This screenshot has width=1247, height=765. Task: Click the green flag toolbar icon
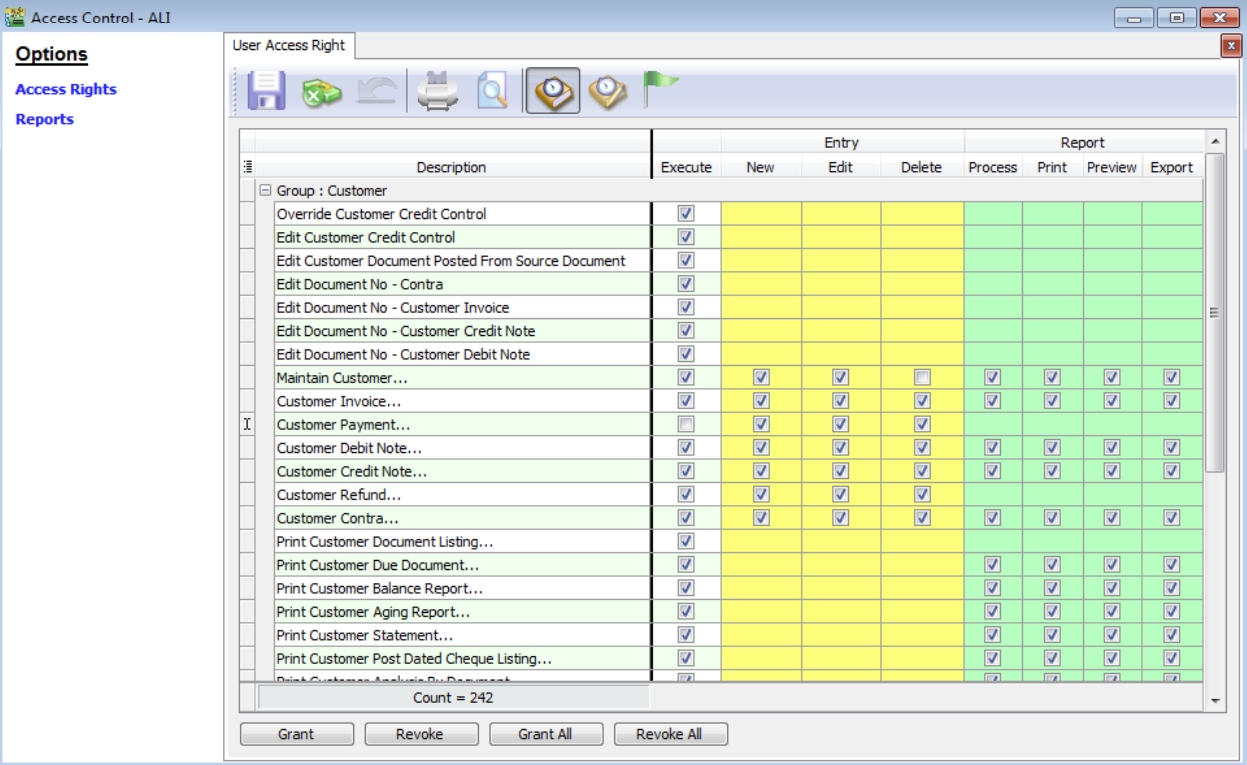click(x=658, y=88)
